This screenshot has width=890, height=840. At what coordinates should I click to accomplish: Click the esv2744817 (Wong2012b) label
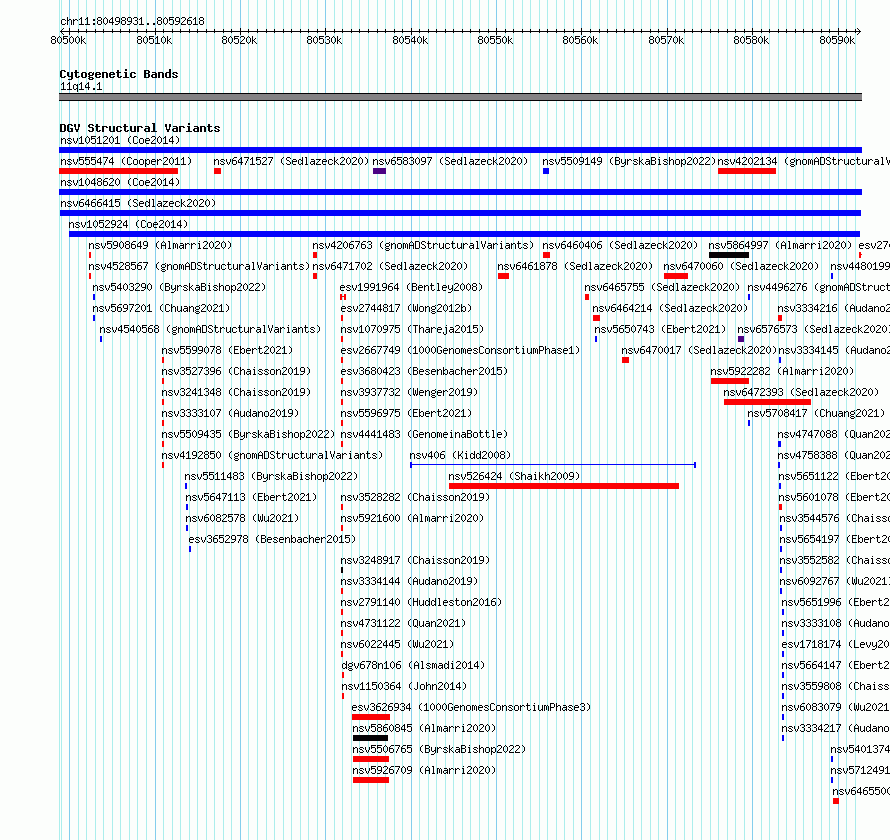406,308
